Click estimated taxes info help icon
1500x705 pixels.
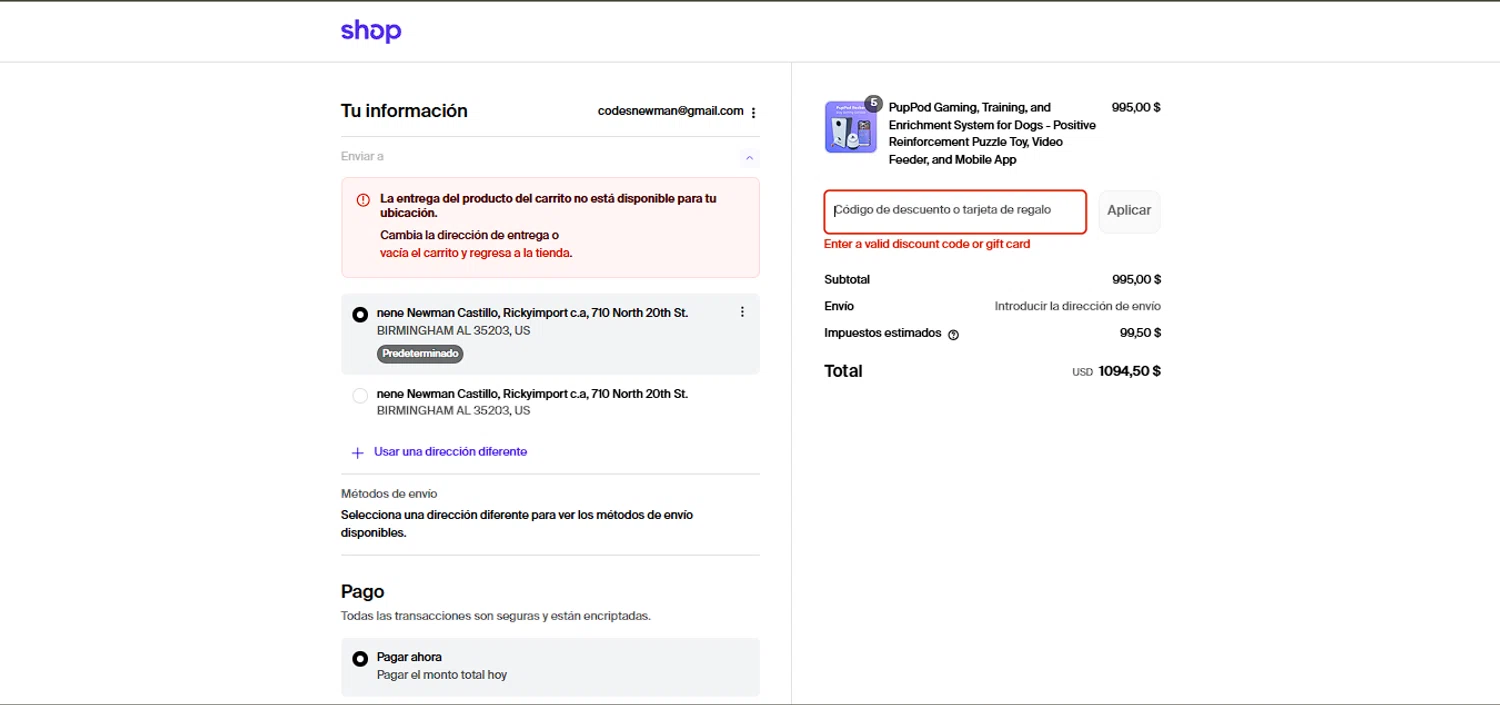[x=953, y=335]
